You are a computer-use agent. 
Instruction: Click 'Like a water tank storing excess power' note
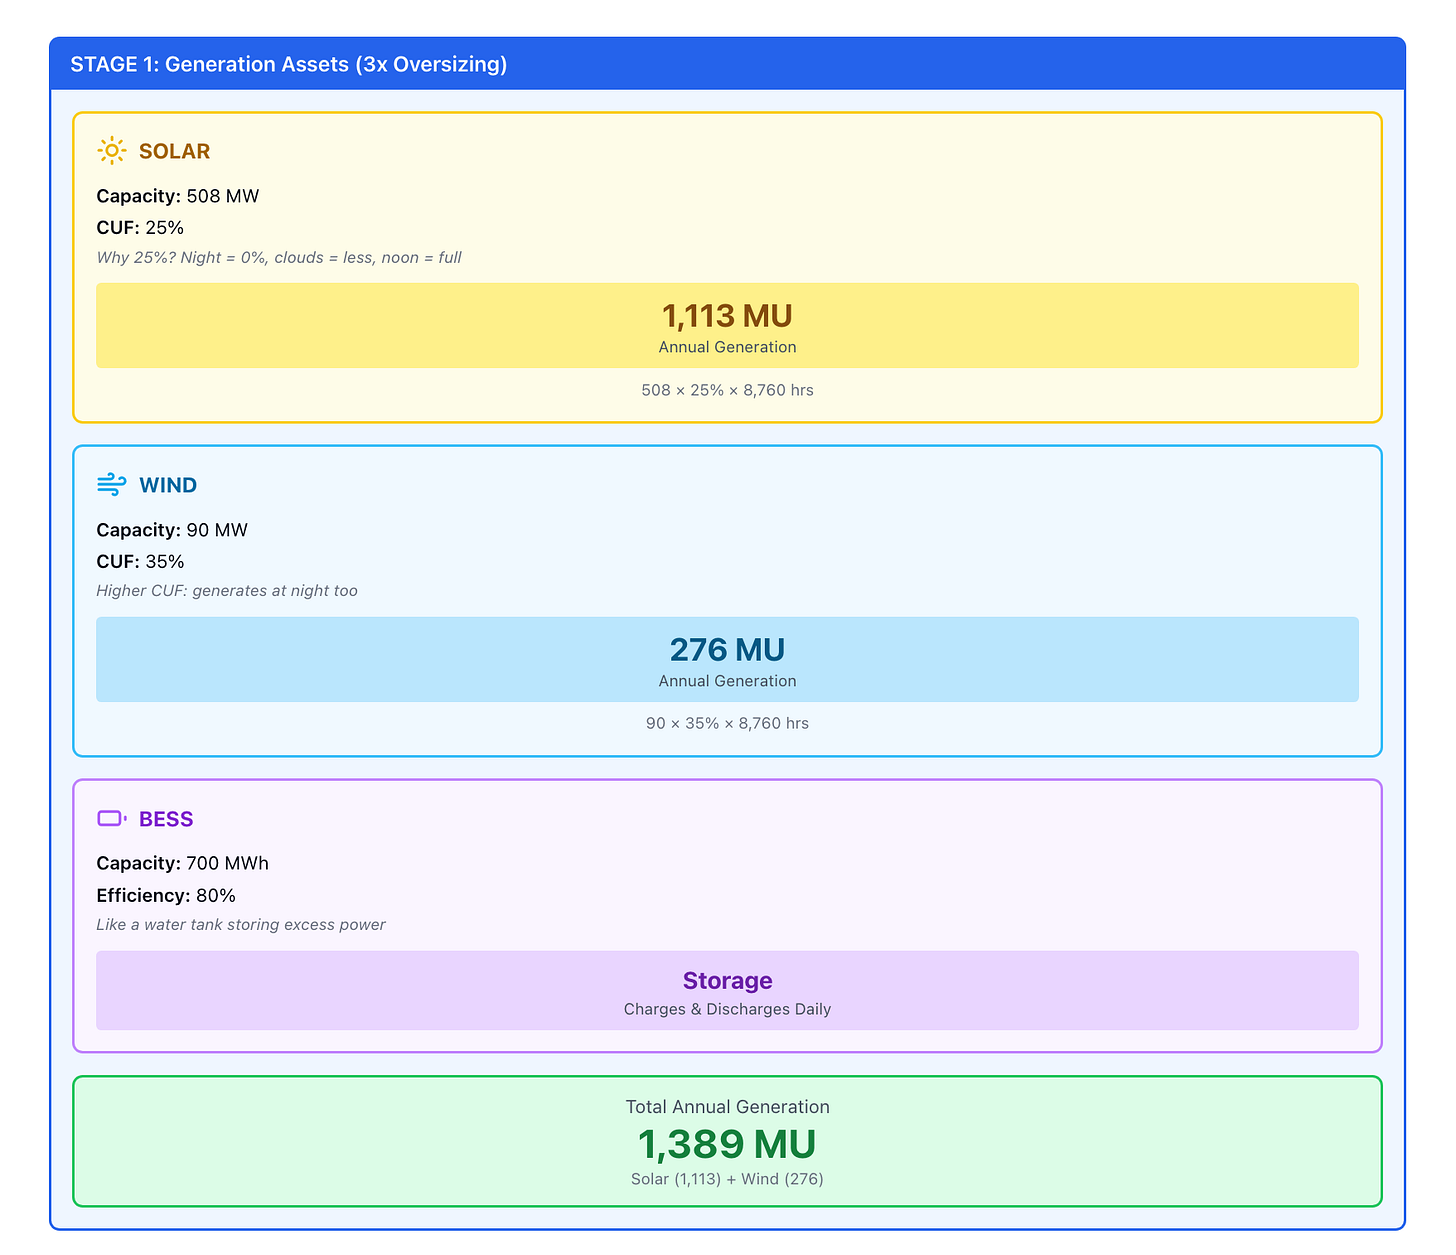(x=241, y=925)
